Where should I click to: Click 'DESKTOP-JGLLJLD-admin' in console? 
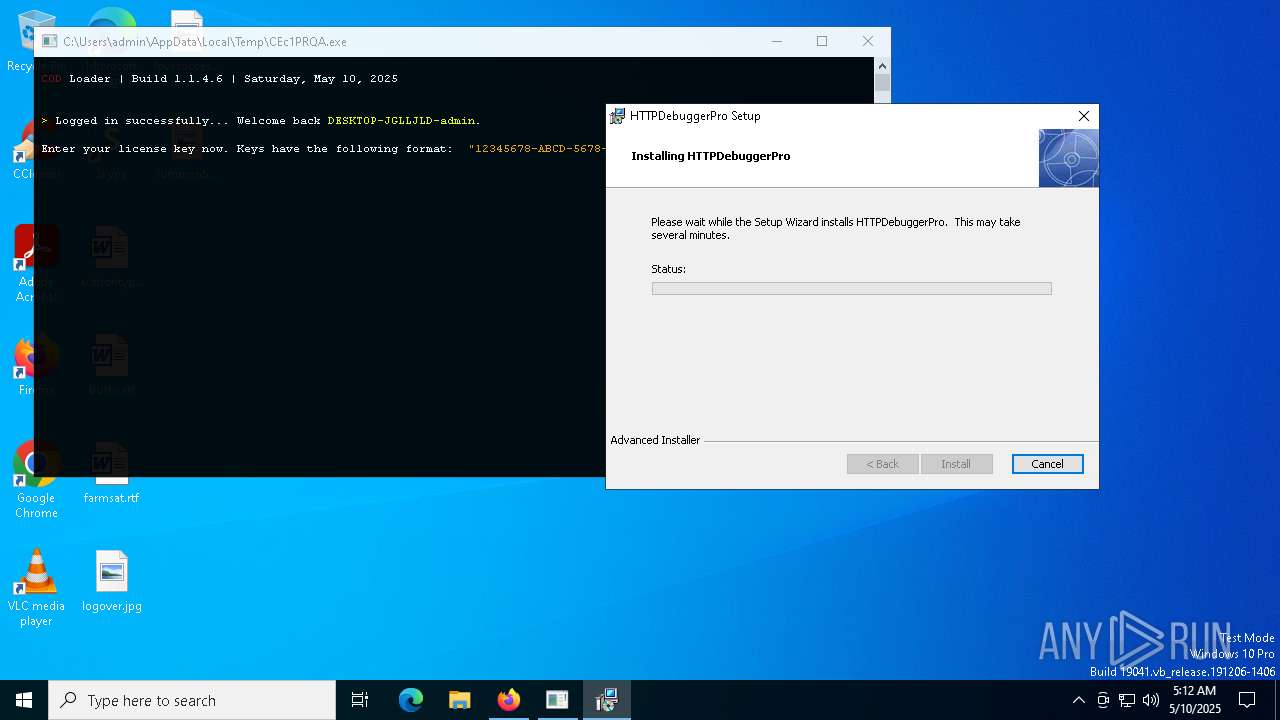click(401, 121)
